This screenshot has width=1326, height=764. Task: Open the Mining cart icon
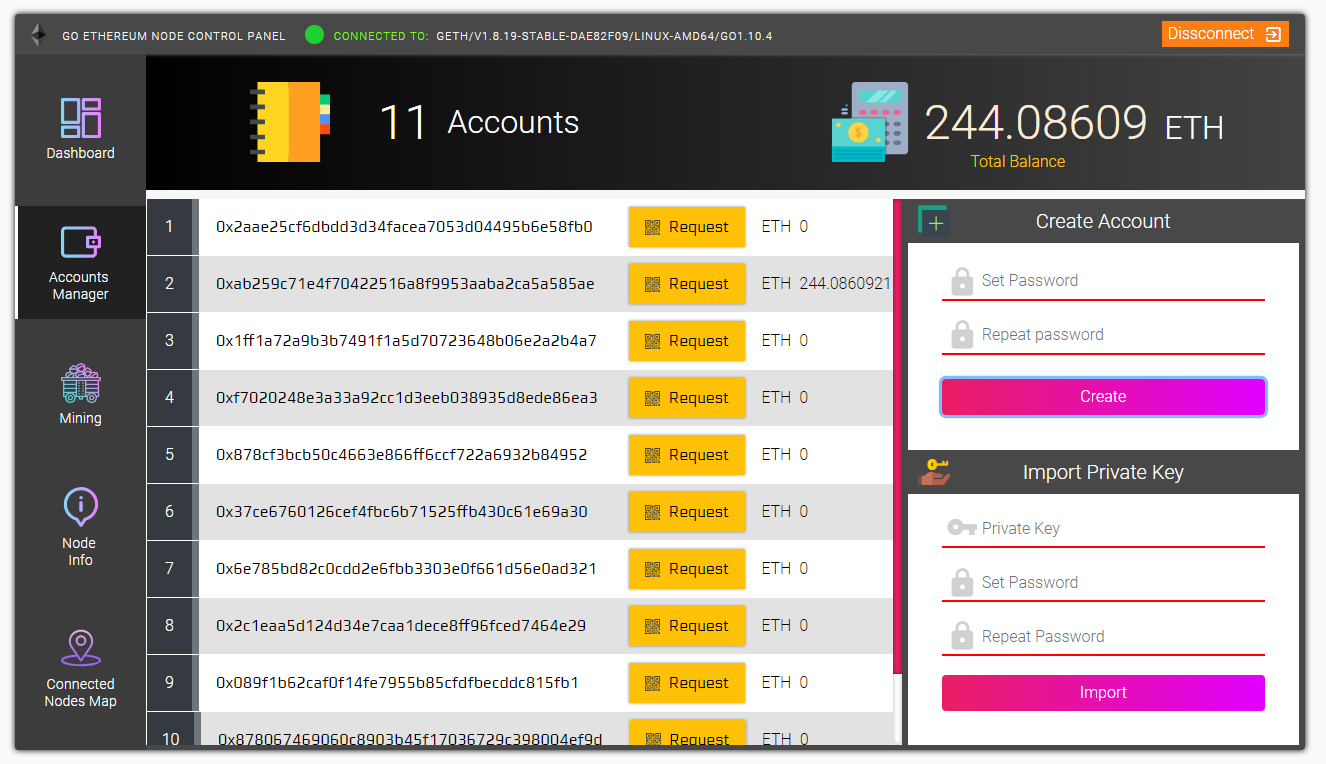[80, 383]
